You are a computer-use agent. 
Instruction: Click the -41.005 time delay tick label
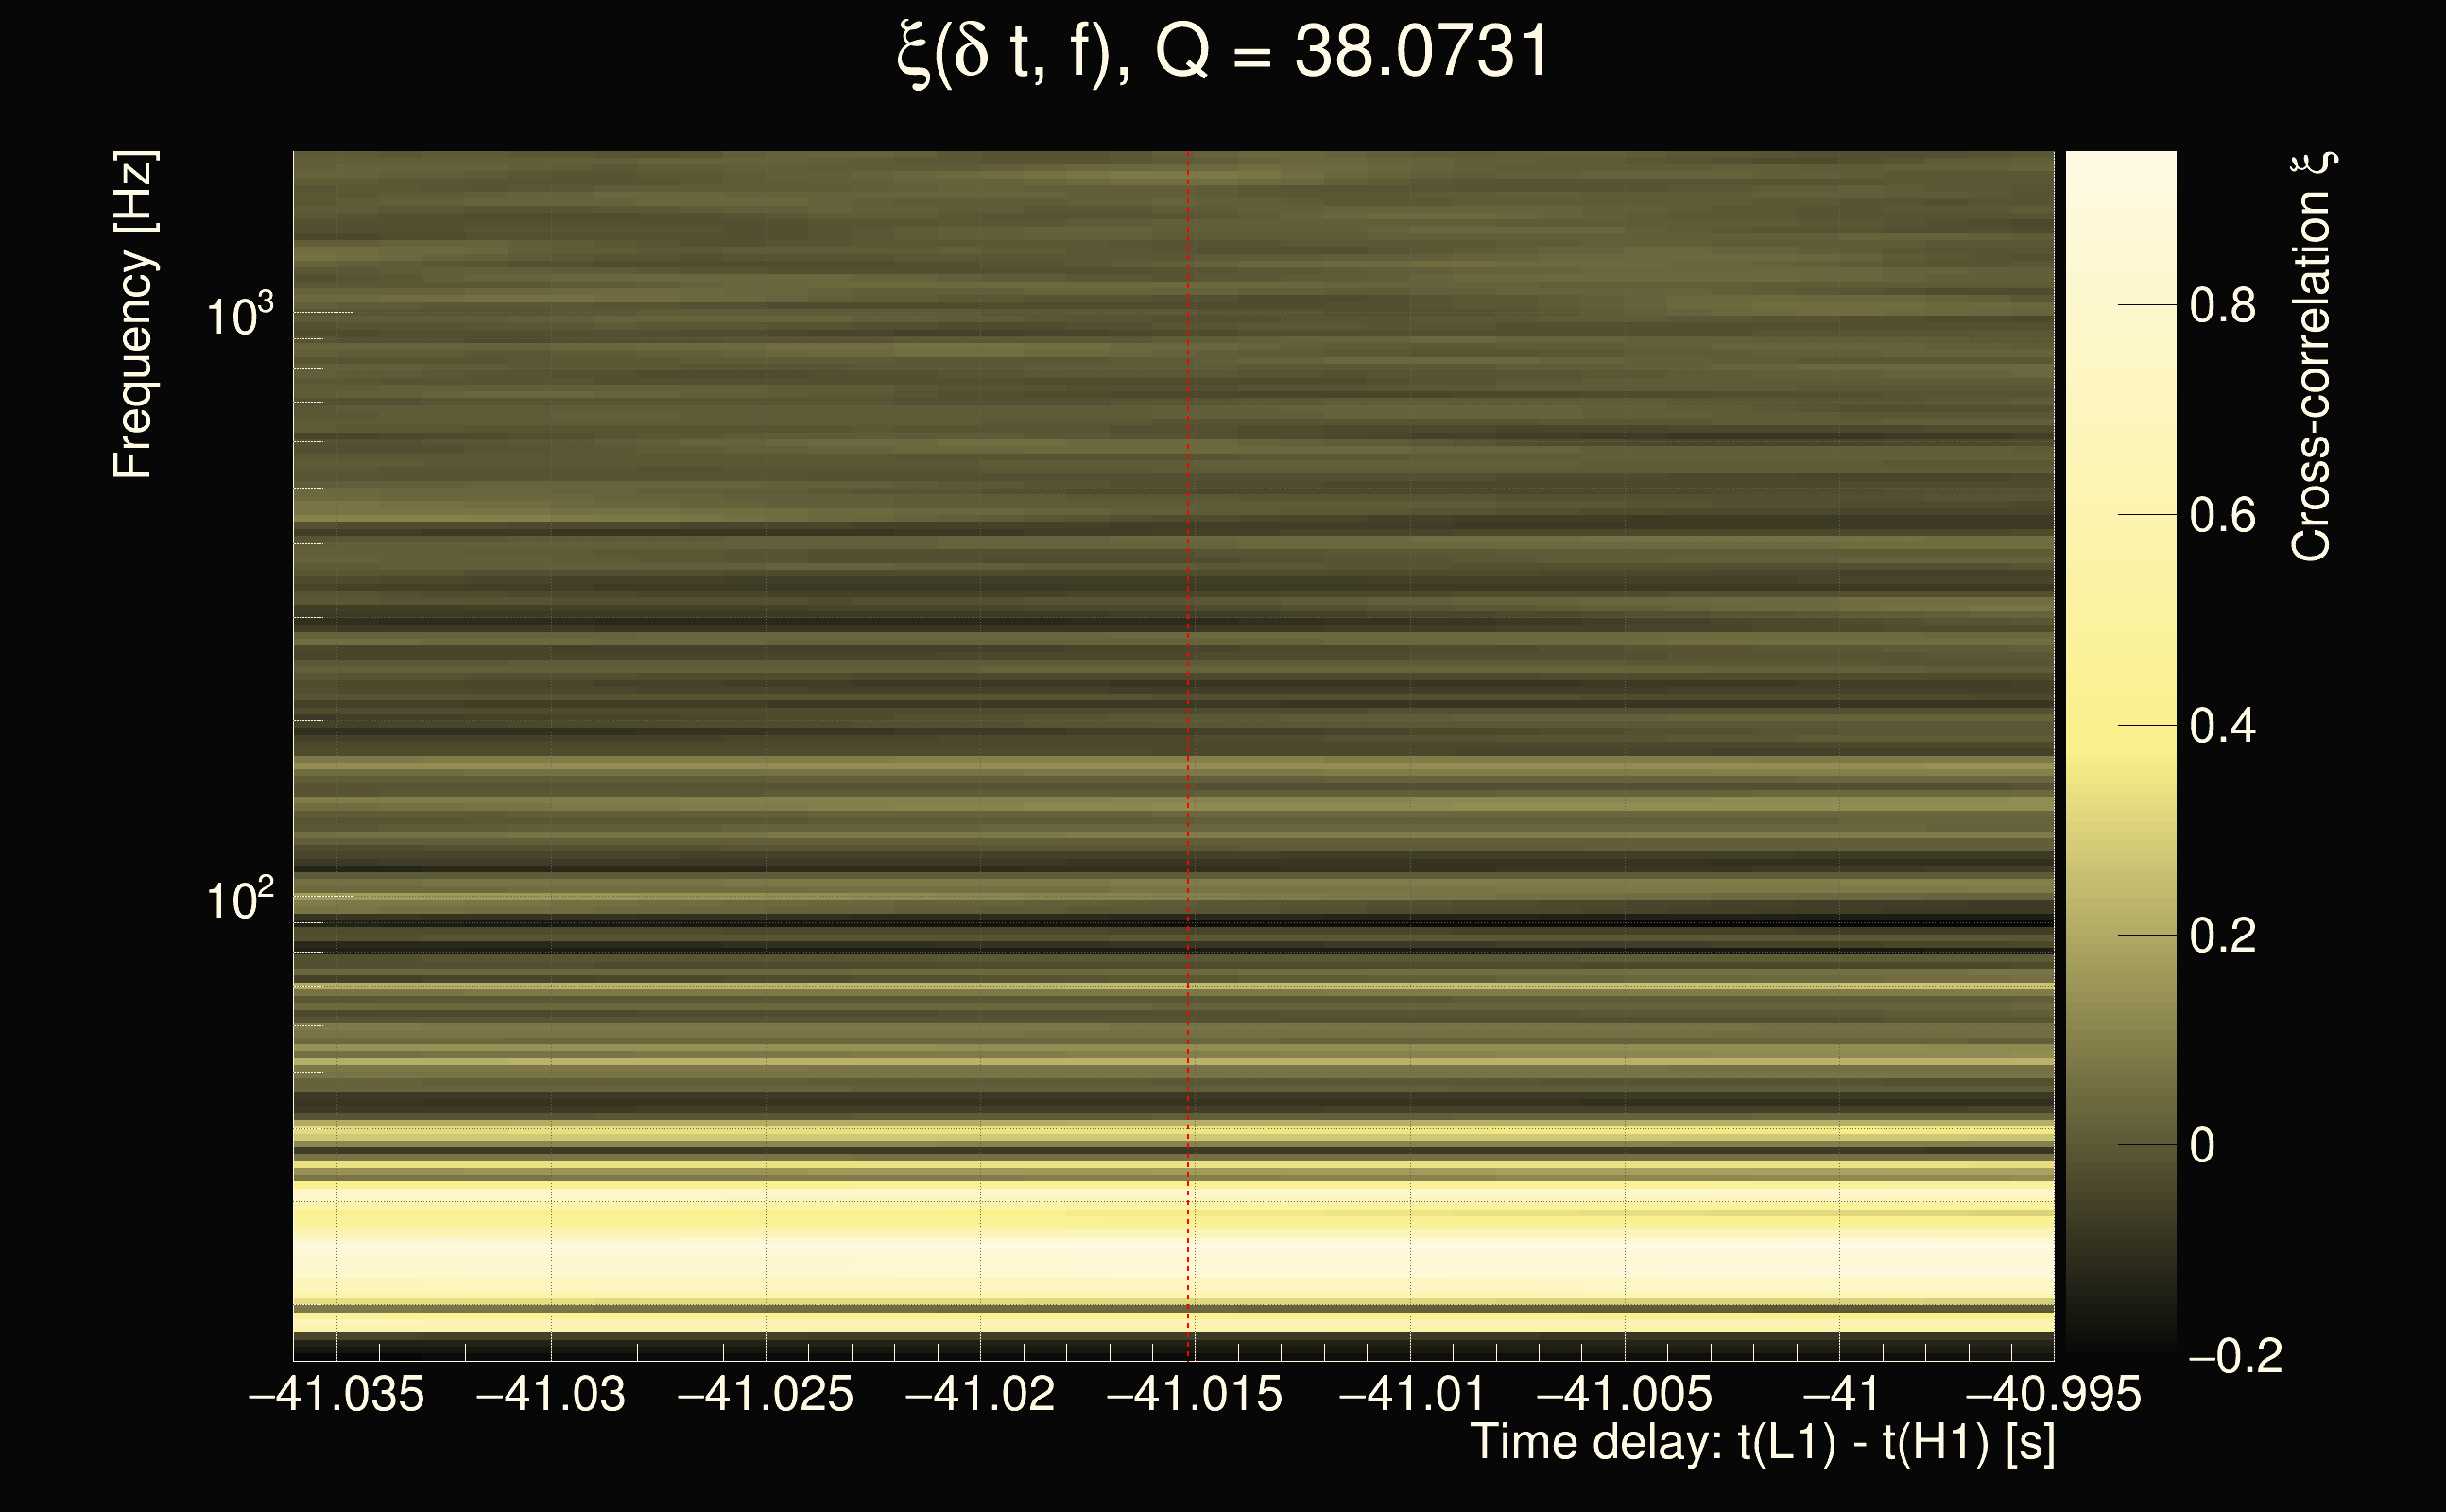pyautogui.click(x=1624, y=1394)
